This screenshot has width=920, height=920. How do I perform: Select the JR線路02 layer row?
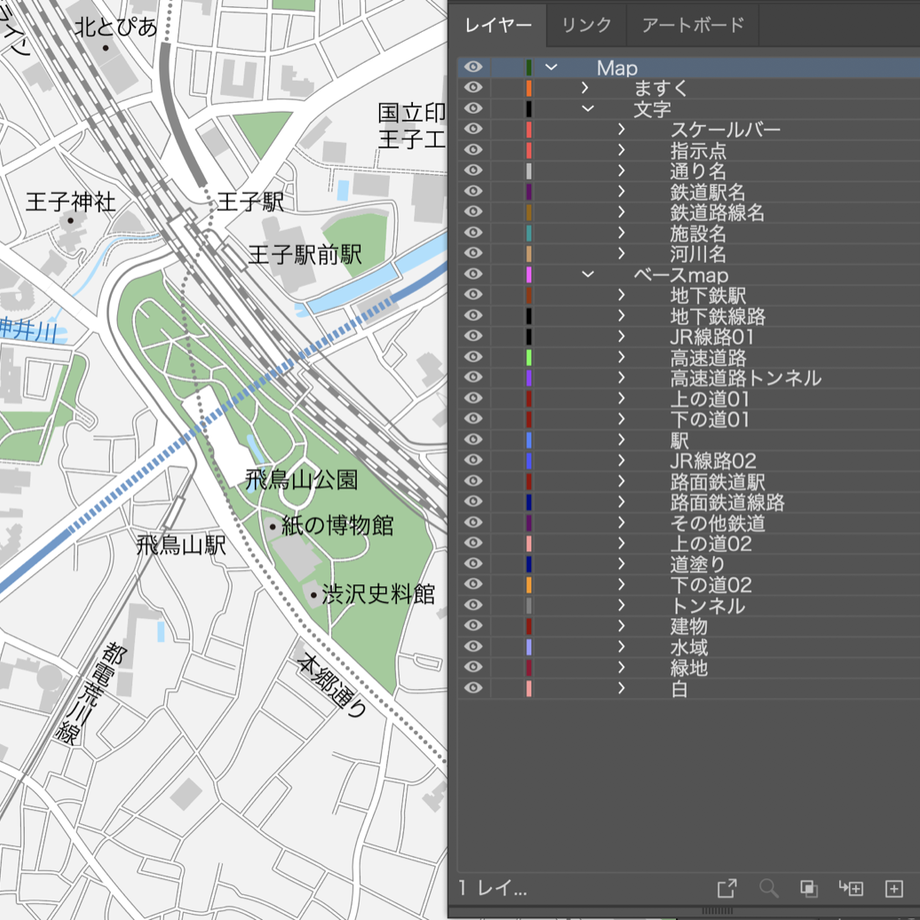click(x=688, y=460)
